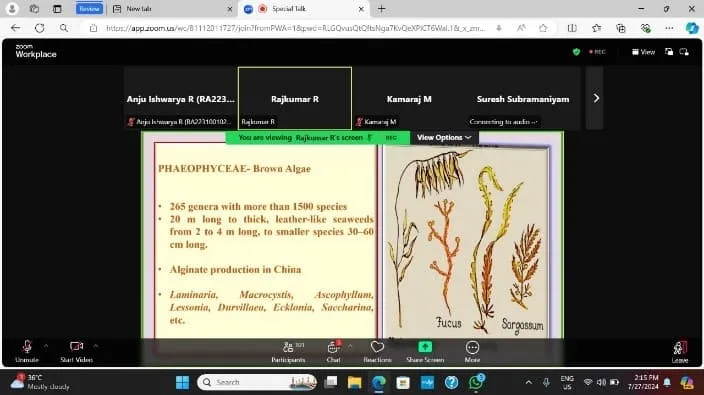The image size is (704, 395).
Task: Open video options caret beside Start Video
Action: (96, 346)
